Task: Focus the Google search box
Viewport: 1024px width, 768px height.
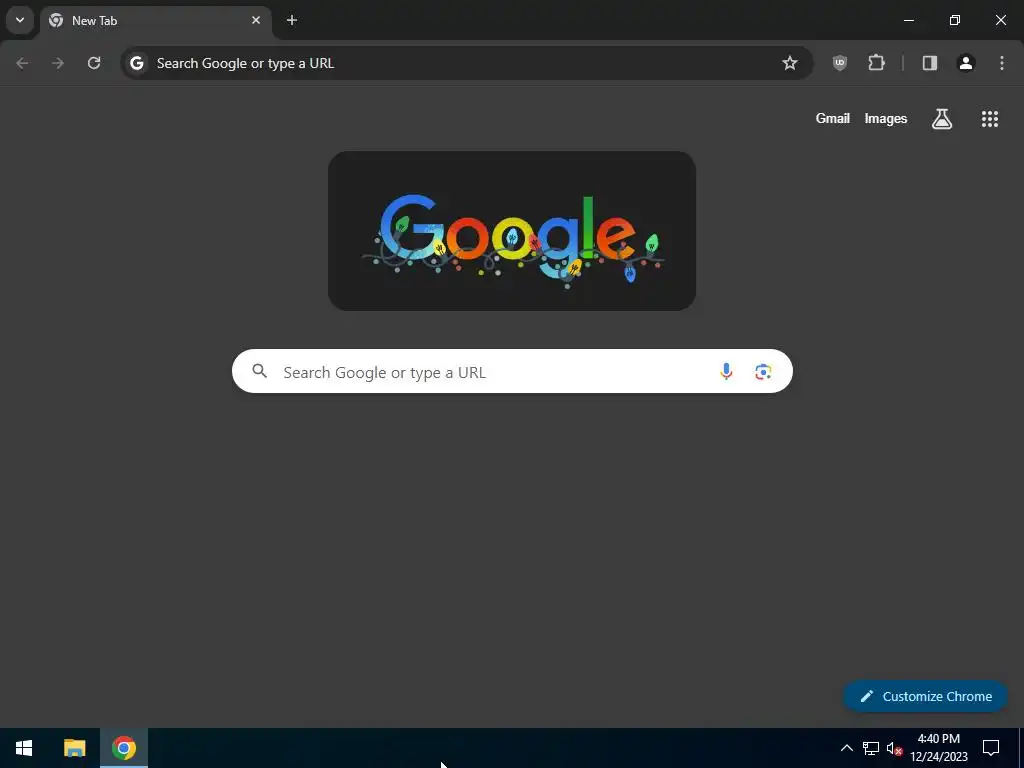Action: point(512,372)
